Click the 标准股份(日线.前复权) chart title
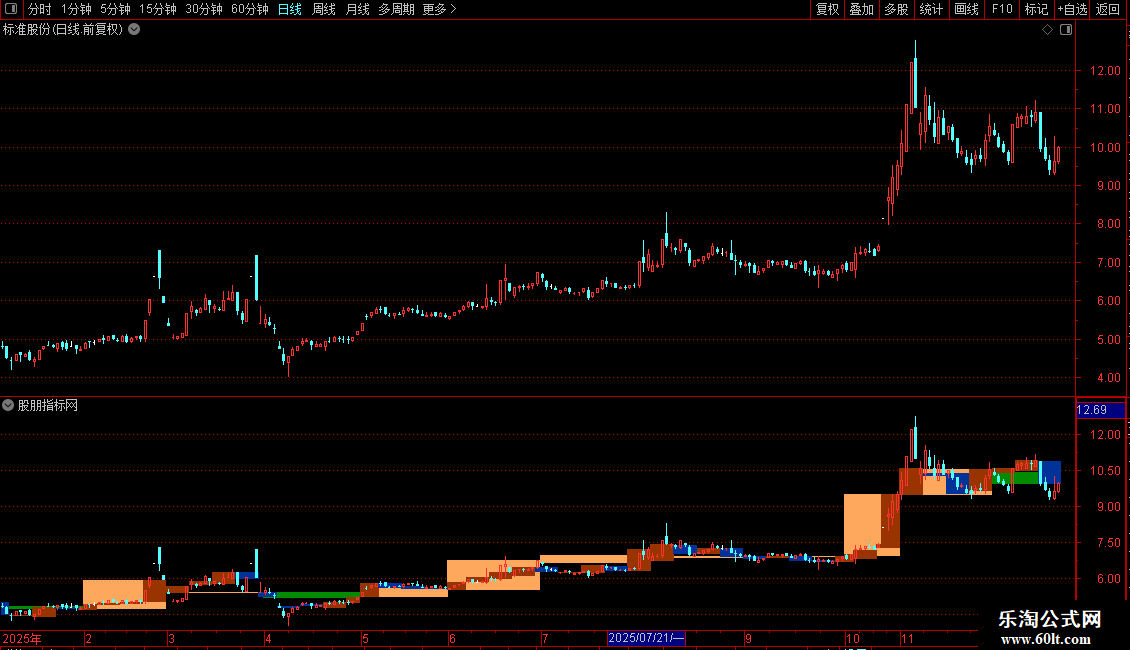The height and width of the screenshot is (650, 1130). (63, 30)
